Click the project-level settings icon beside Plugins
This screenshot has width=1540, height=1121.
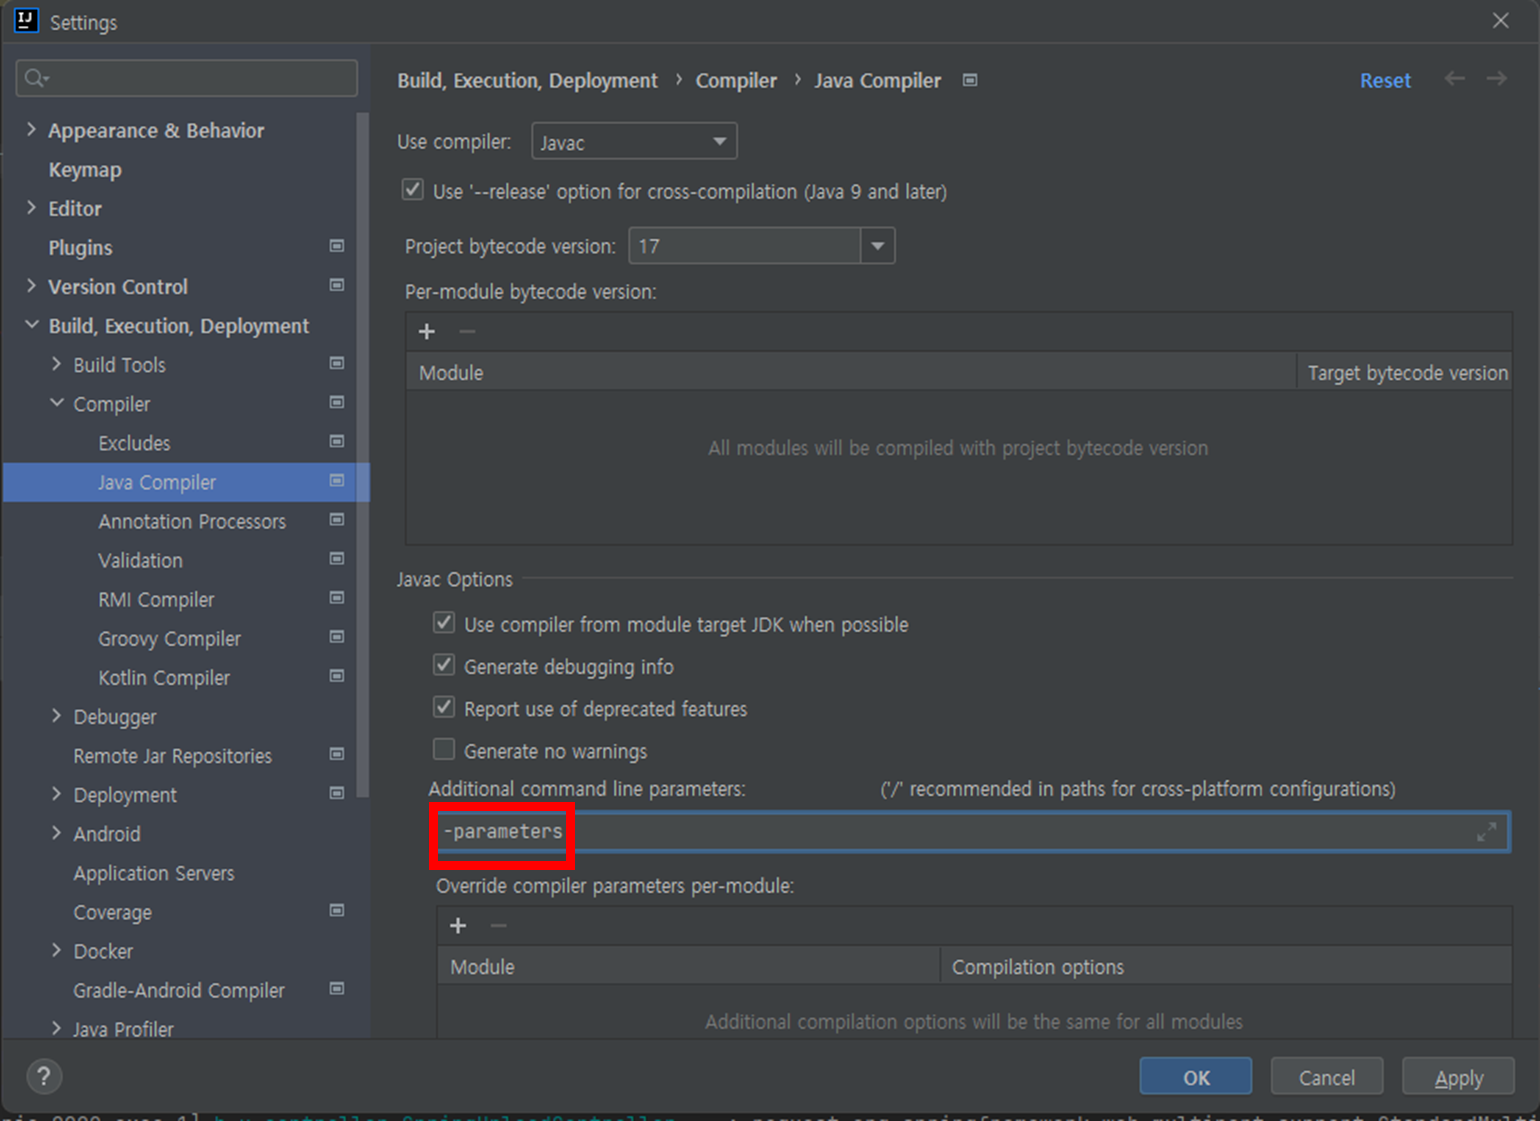(x=337, y=246)
